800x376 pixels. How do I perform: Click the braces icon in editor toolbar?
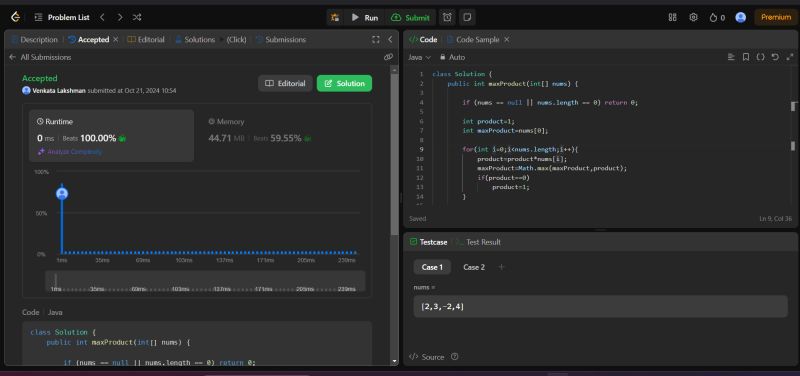pos(760,57)
